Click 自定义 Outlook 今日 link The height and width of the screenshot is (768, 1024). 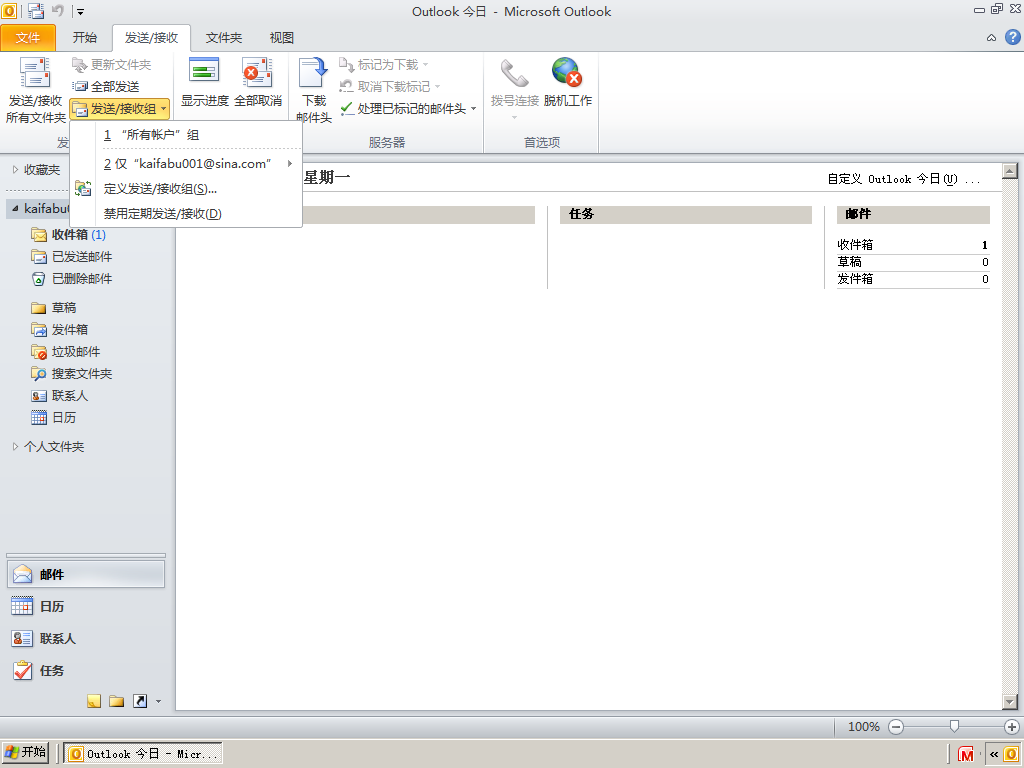904,179
